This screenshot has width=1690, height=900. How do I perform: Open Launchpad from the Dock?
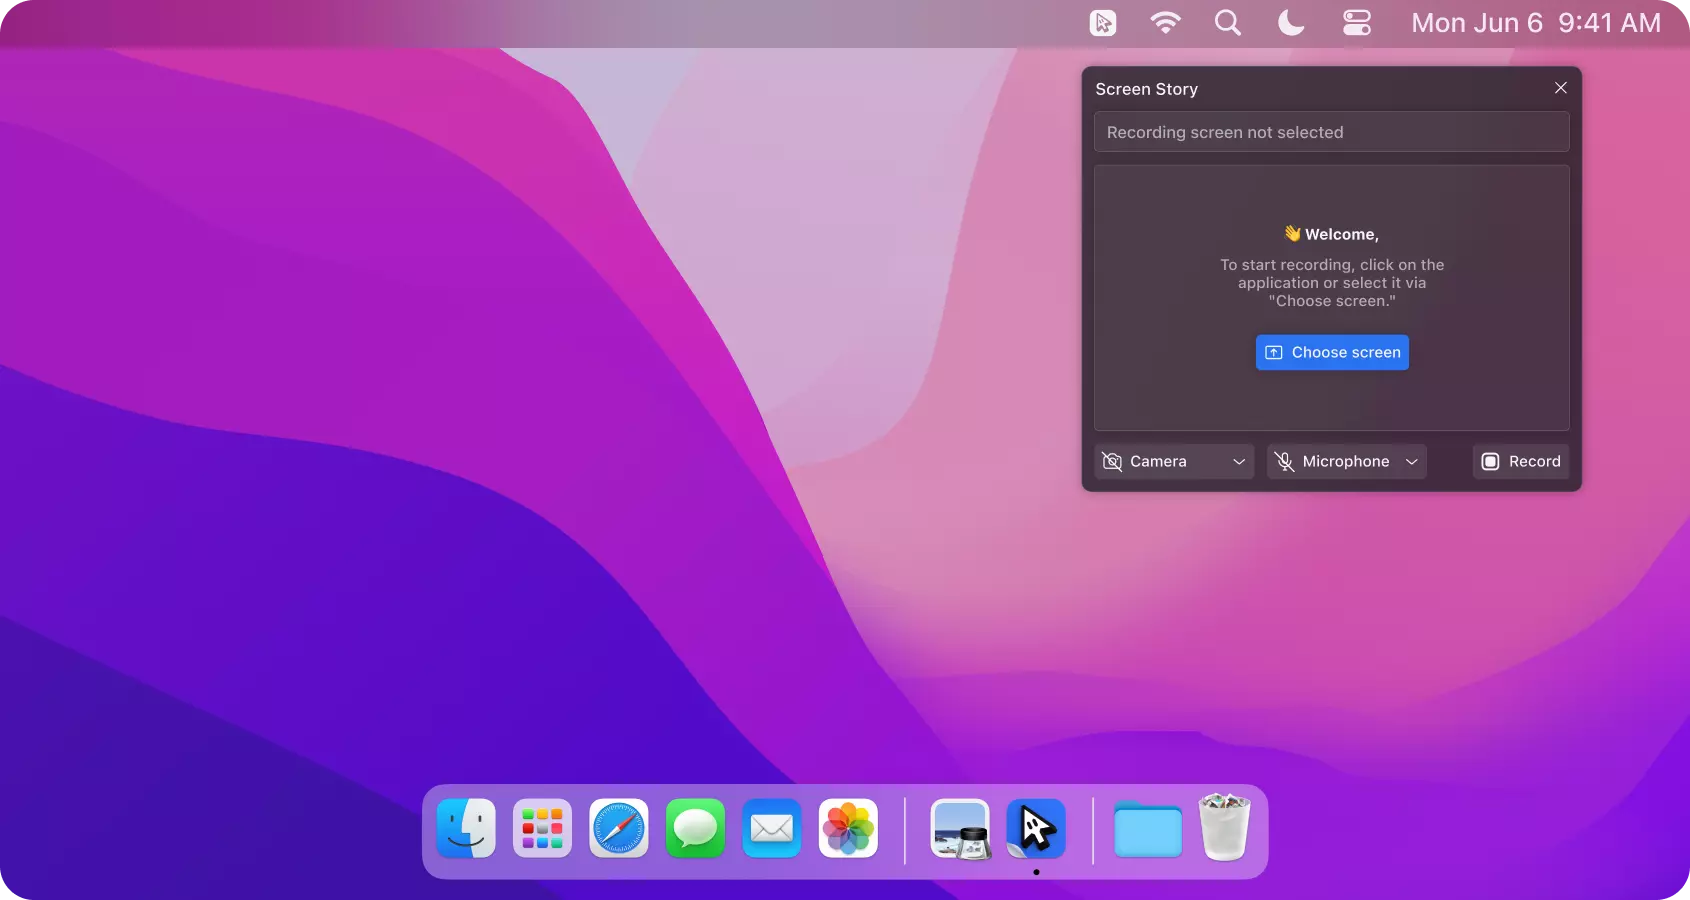coord(542,829)
